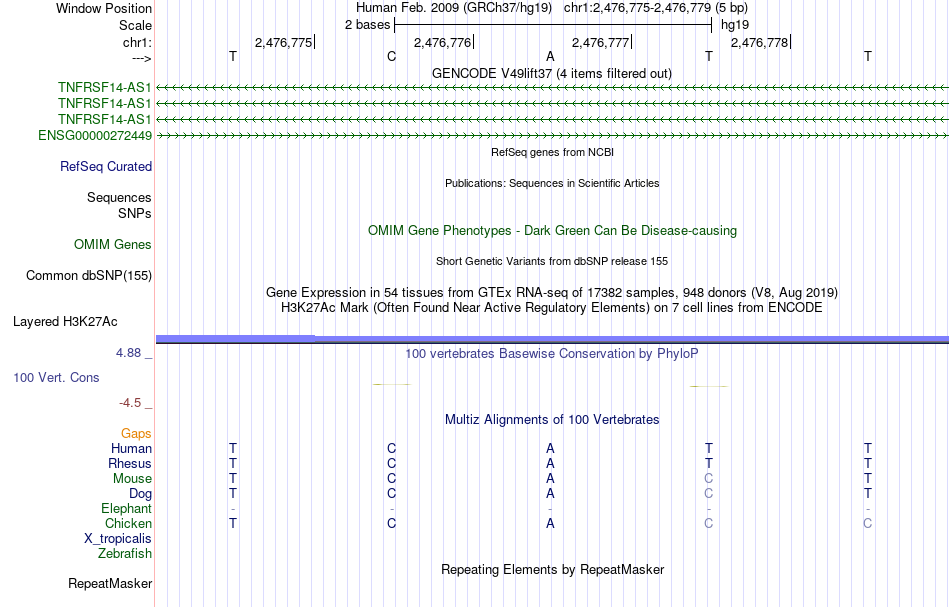This screenshot has height=607, width=950.
Task: Click the -4.5 PhyloP lower limit
Action: (x=130, y=403)
